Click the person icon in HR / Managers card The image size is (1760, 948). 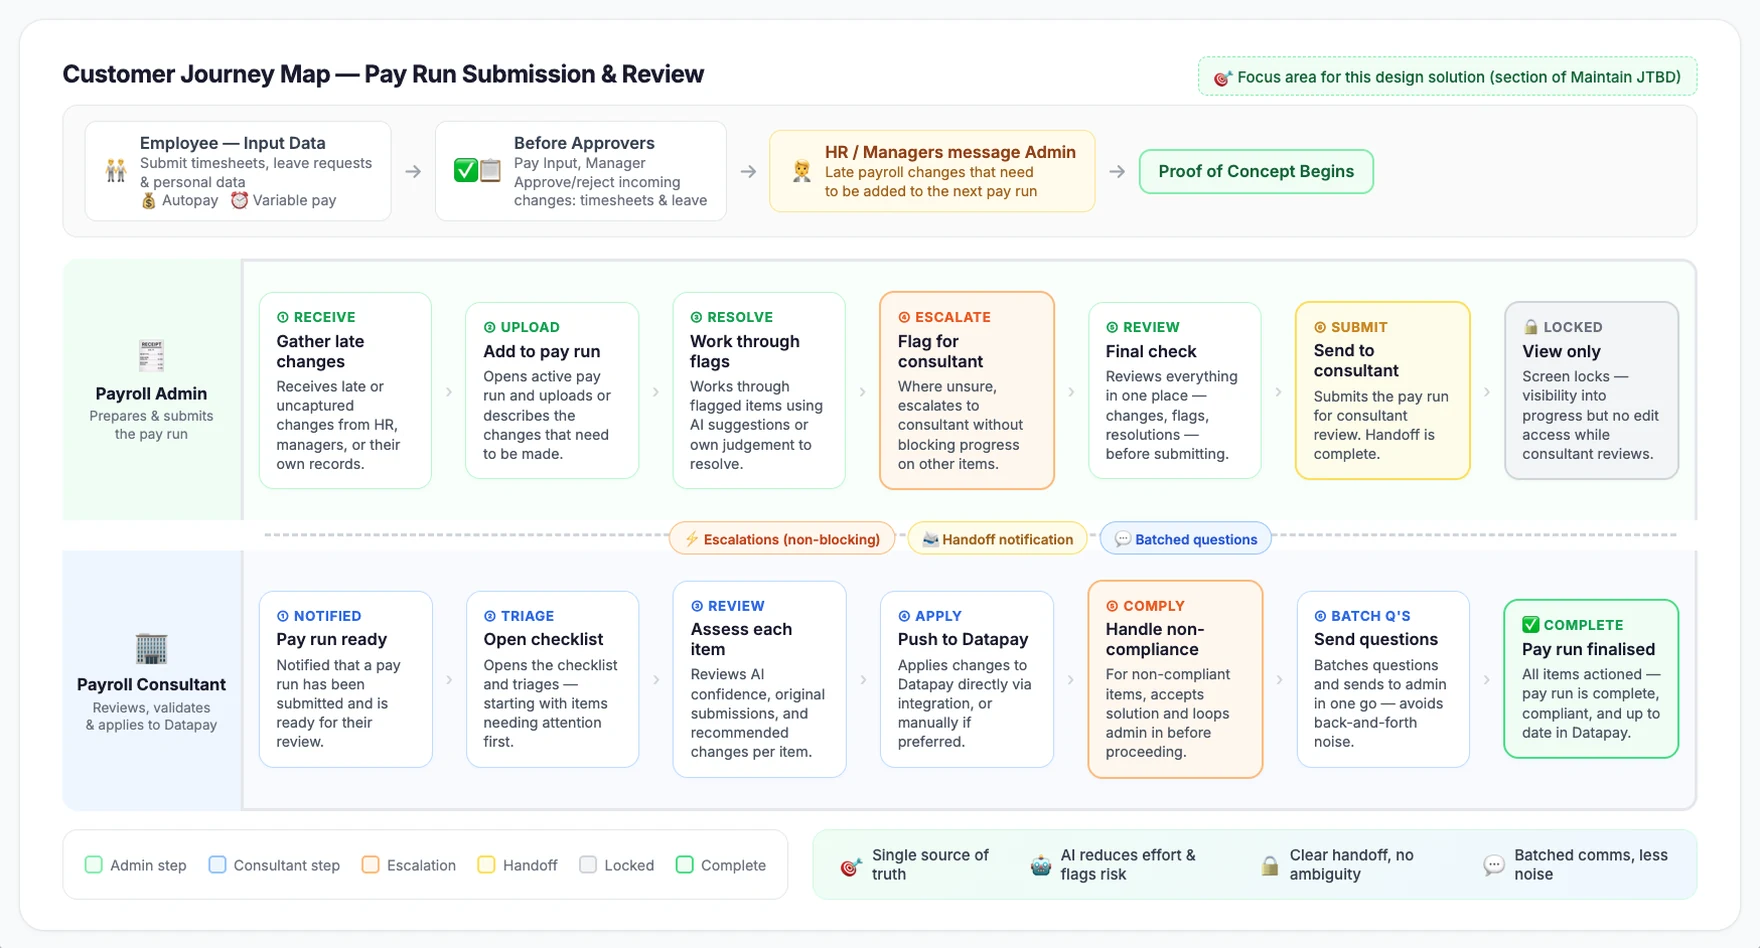[x=801, y=171]
